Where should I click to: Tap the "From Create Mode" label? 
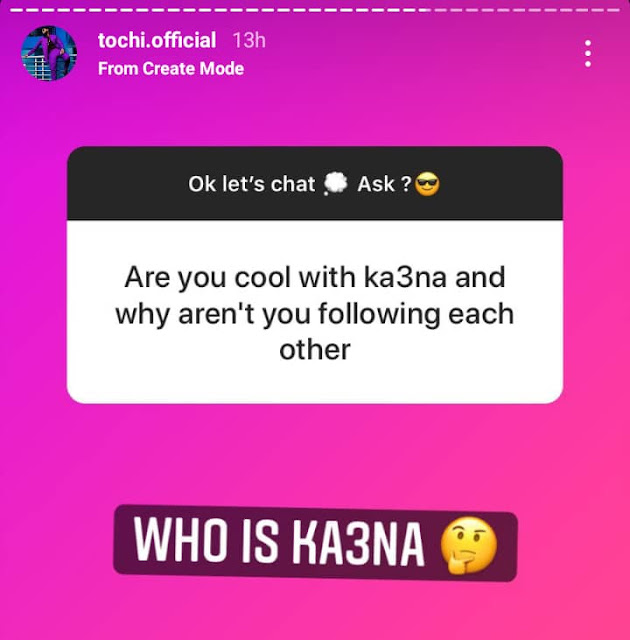click(171, 69)
